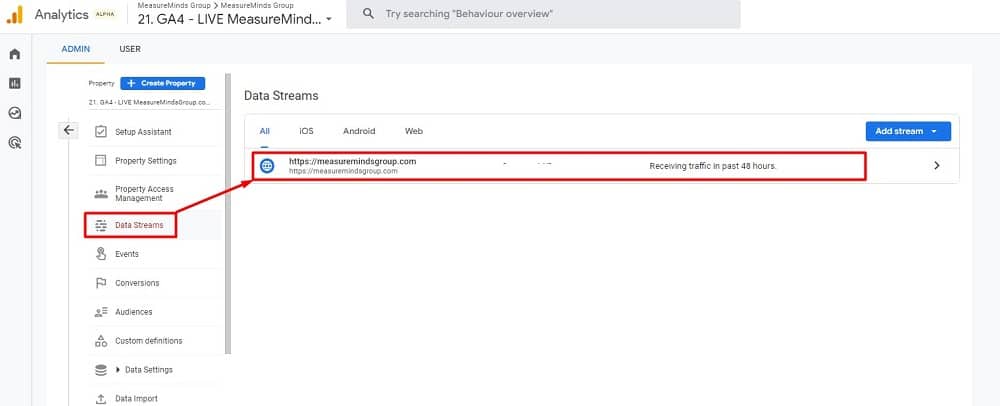Switch to the USER tab
The width and height of the screenshot is (1000, 406).
(130, 48)
